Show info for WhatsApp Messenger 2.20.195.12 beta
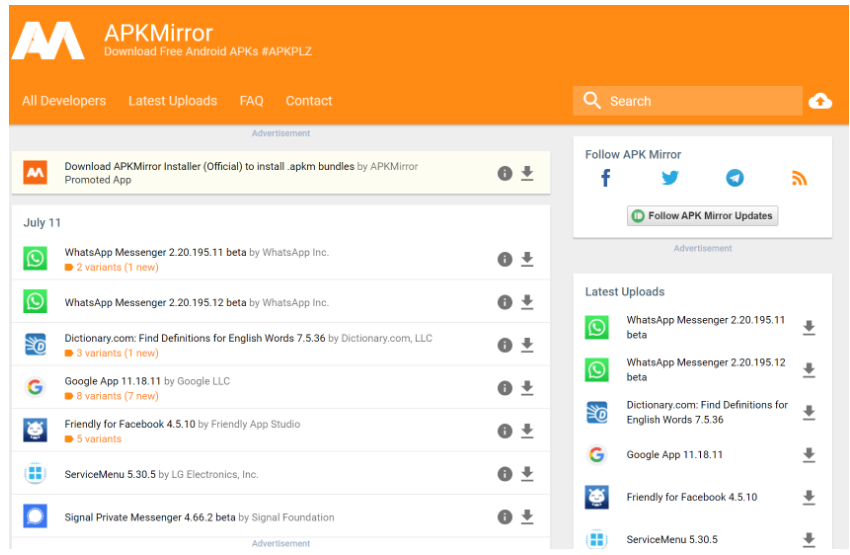The height and width of the screenshot is (555, 850). pyautogui.click(x=505, y=302)
